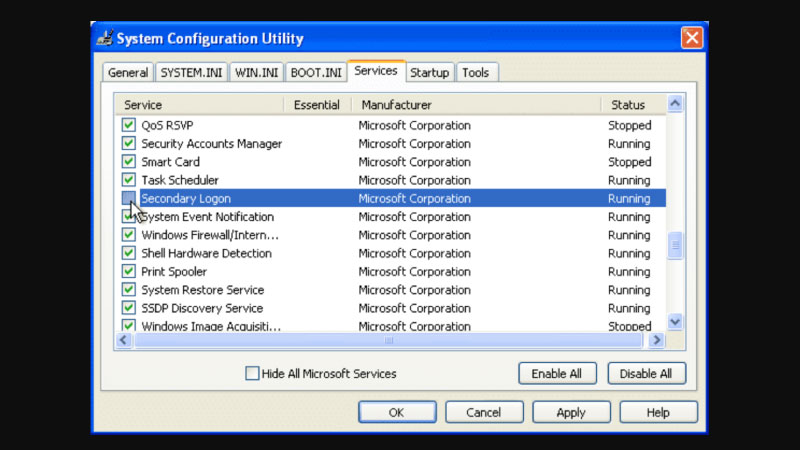This screenshot has width=800, height=450.
Task: Close the System Configuration Utility window
Action: pos(691,39)
